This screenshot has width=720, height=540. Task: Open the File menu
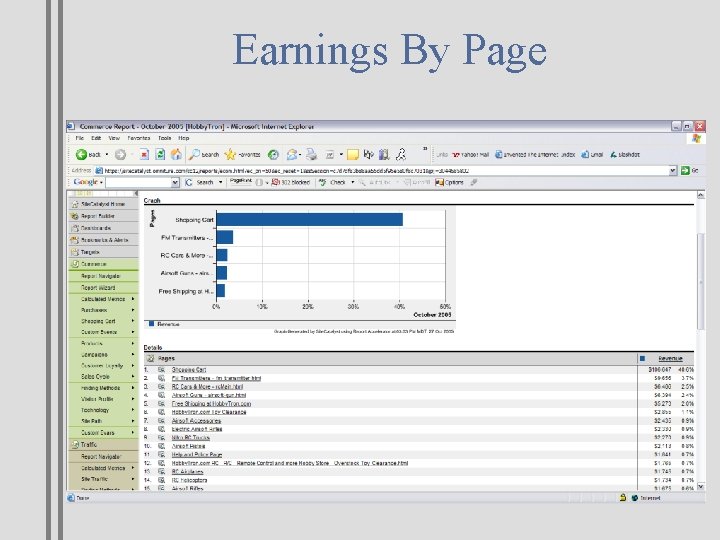[79, 138]
